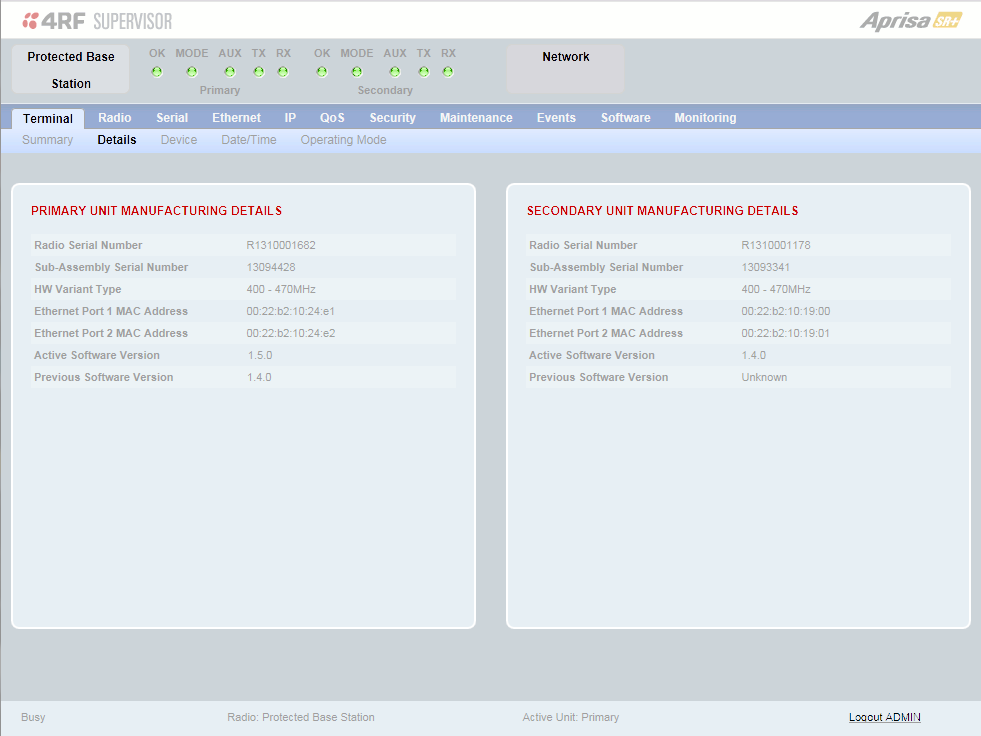Open the Security tab
This screenshot has height=736, width=981.
point(392,118)
